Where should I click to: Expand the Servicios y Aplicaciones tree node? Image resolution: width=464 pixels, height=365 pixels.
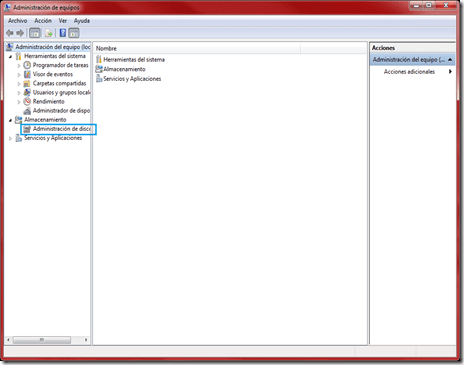click(x=10, y=138)
